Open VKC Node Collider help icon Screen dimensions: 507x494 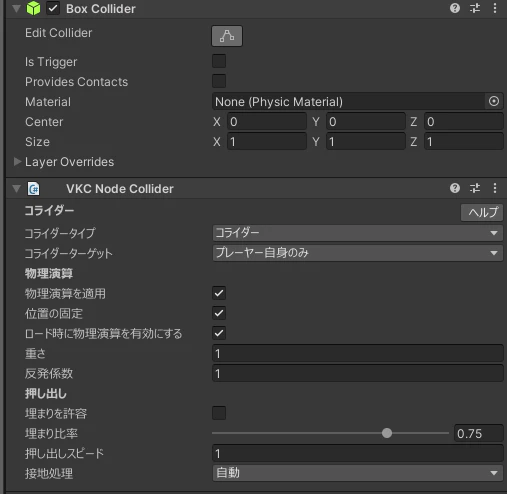tap(455, 188)
